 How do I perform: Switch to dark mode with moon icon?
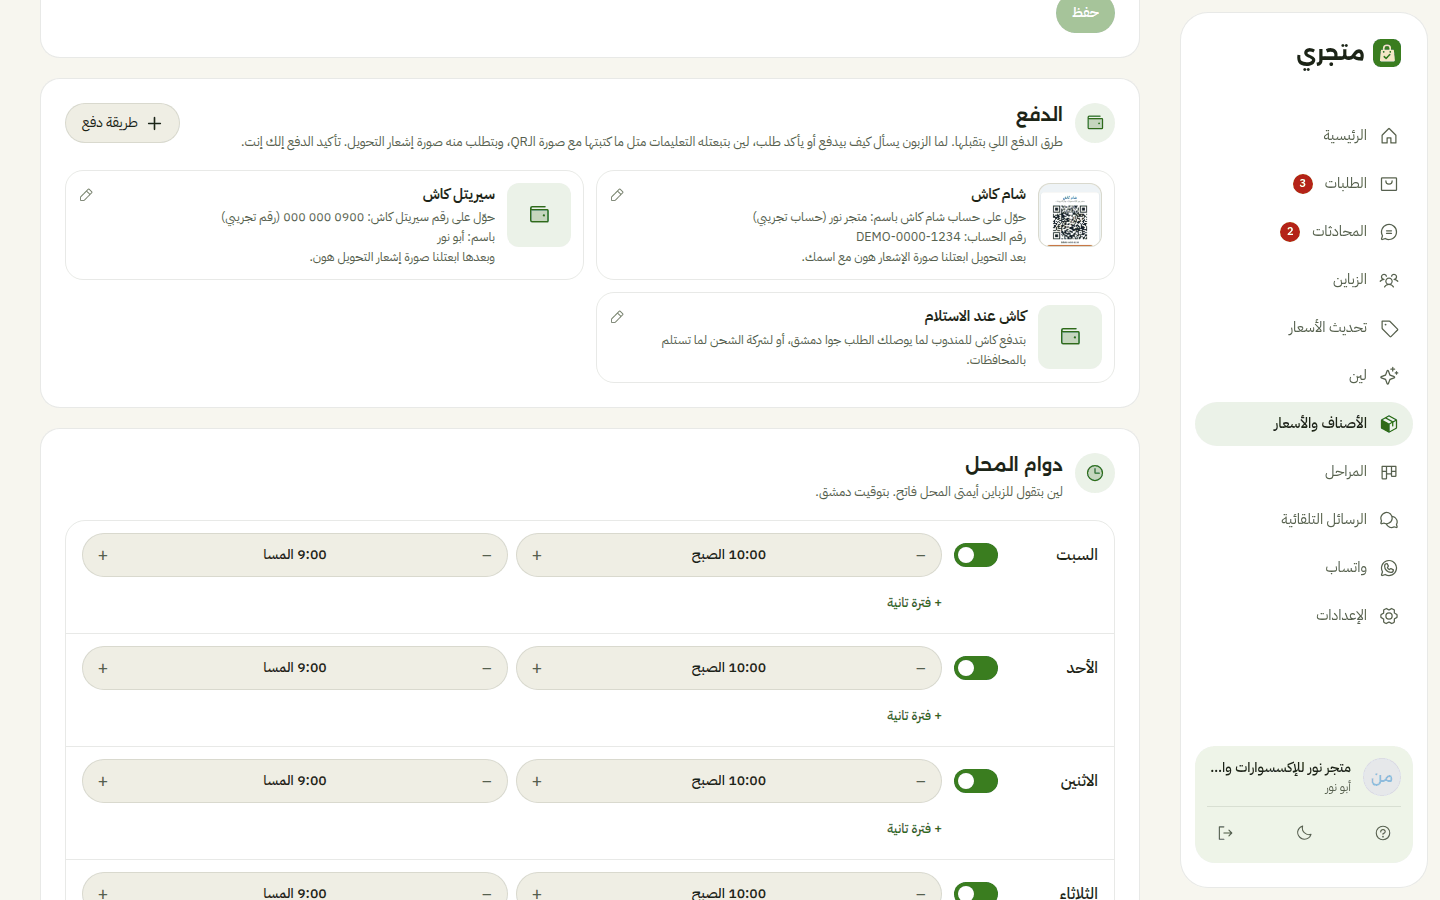[x=1304, y=833]
